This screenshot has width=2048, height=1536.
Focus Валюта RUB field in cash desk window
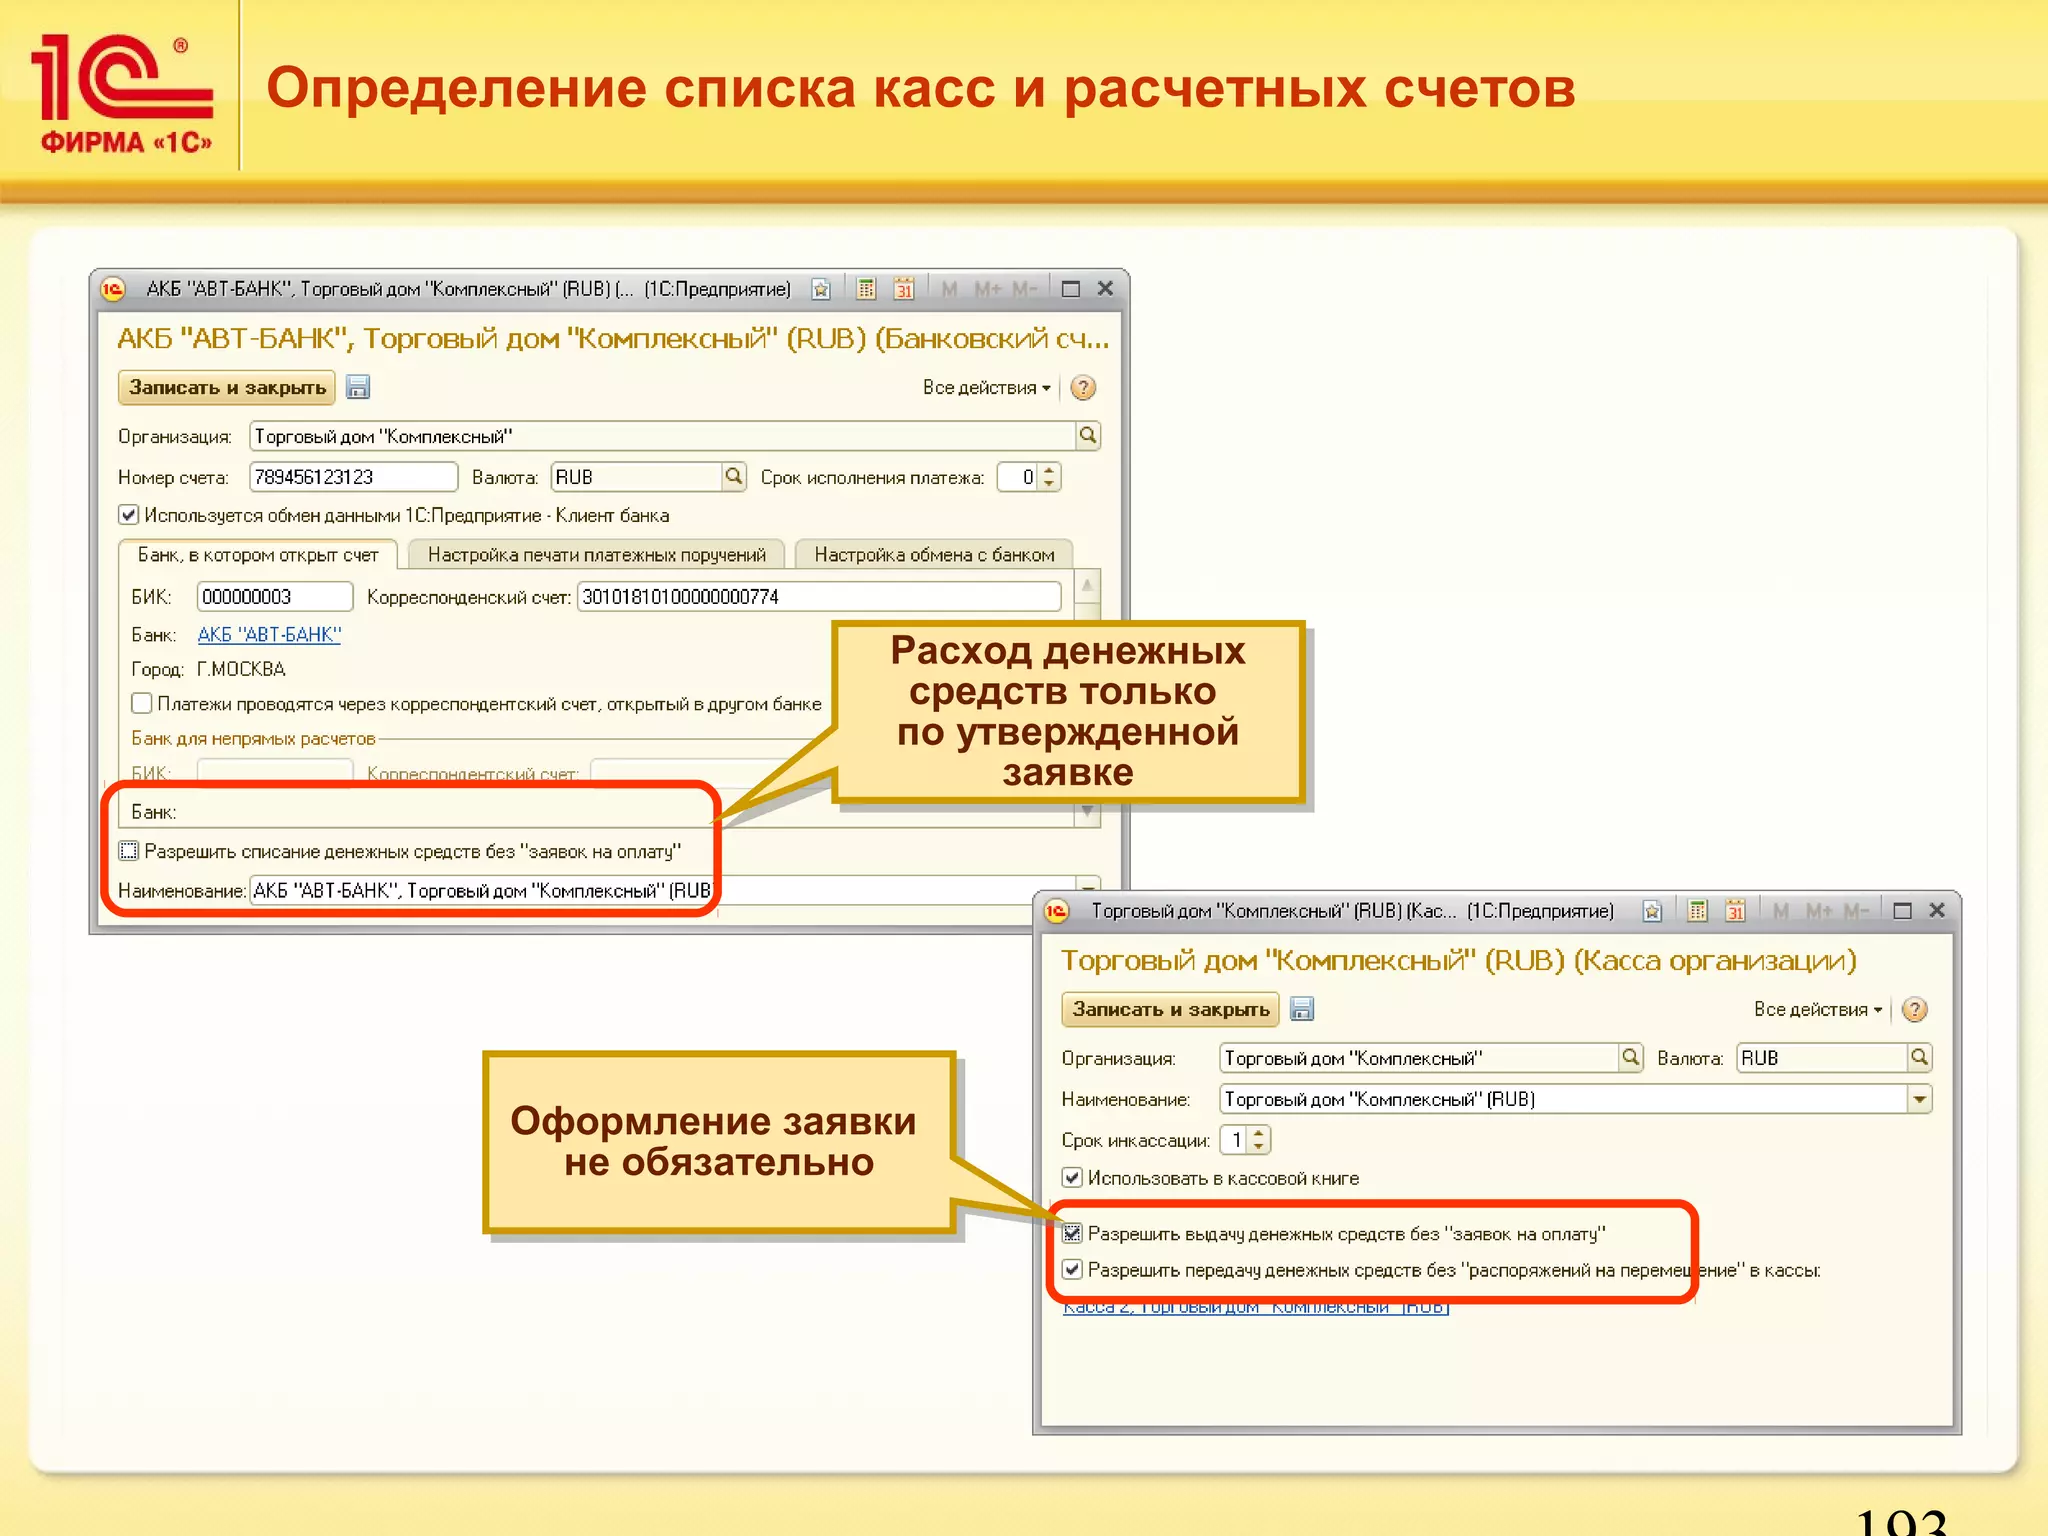[x=1823, y=1058]
